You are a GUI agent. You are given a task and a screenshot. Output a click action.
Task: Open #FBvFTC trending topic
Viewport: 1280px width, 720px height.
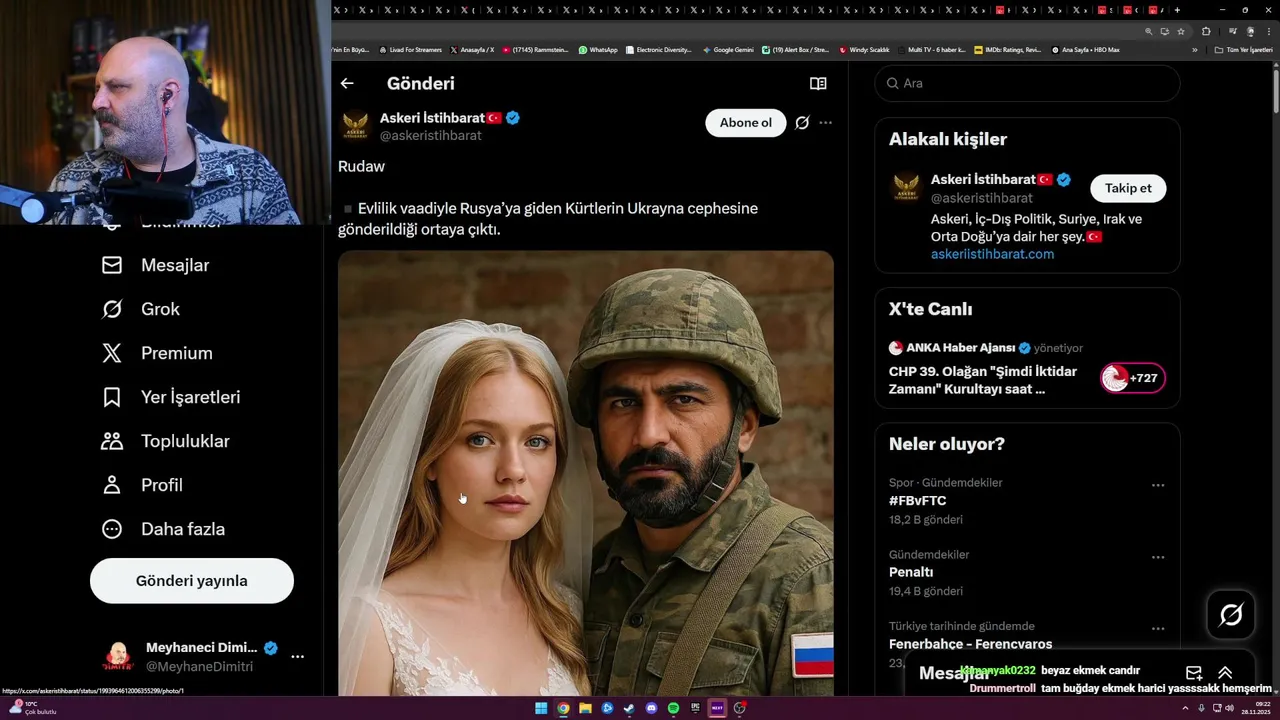918,501
